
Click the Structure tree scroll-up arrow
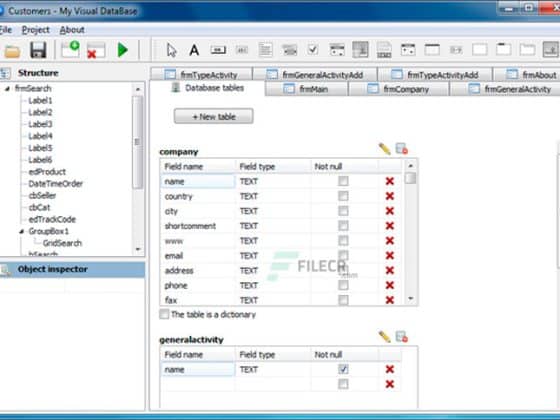tap(138, 89)
